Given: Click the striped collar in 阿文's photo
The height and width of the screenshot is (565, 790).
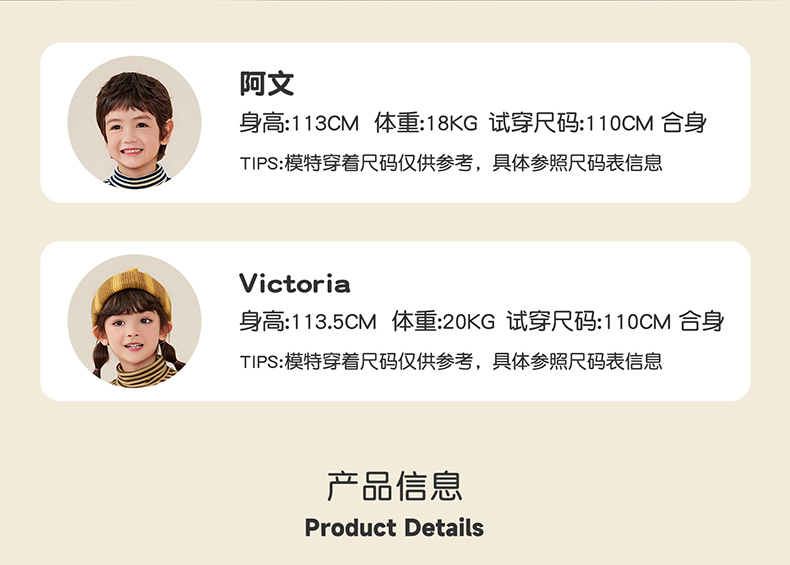Looking at the screenshot, I should click(137, 177).
